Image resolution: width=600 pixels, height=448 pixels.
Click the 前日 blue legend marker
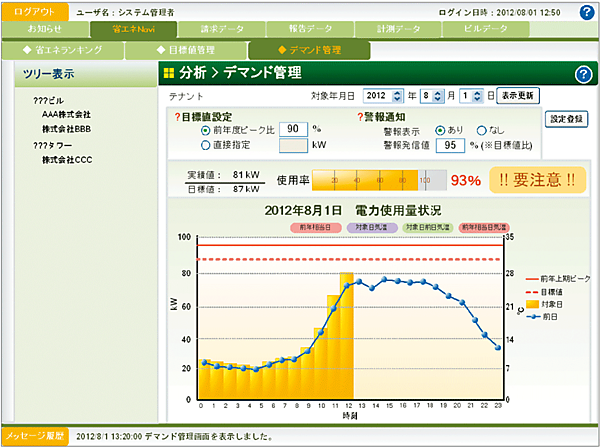pyautogui.click(x=533, y=317)
